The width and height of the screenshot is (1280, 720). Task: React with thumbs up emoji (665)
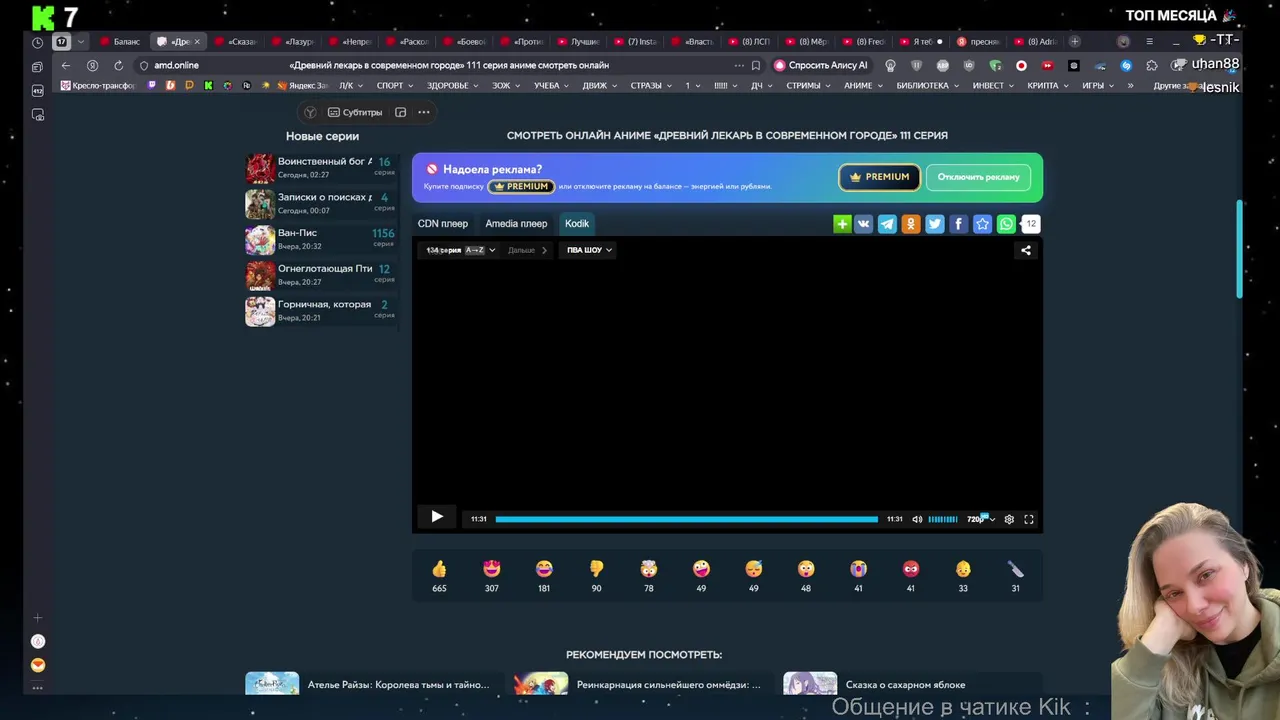439,569
